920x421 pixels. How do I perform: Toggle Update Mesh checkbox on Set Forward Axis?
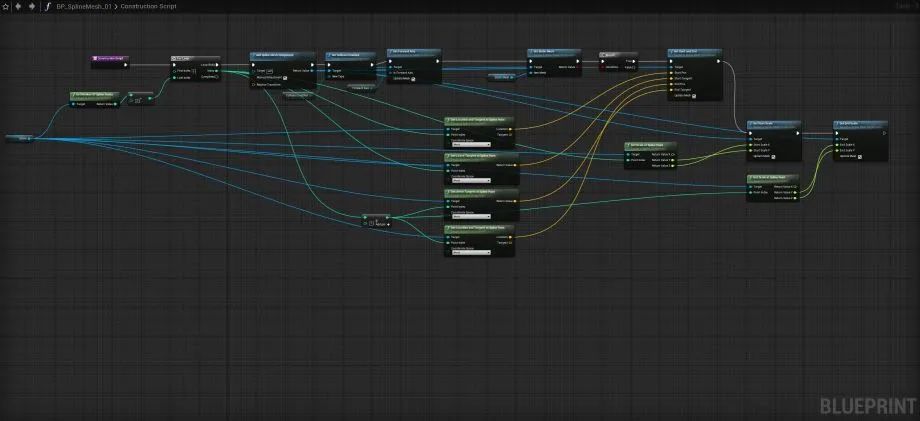point(413,80)
